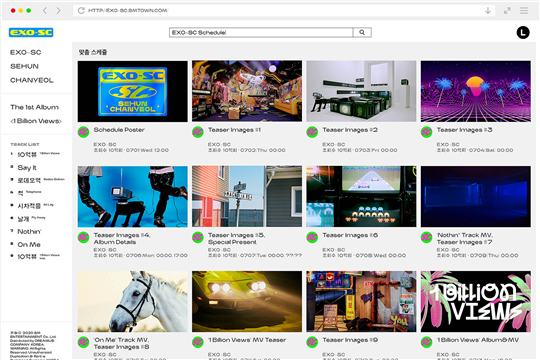
Task: Click the channel icon beside Teaser Images #6
Action: pos(312,237)
